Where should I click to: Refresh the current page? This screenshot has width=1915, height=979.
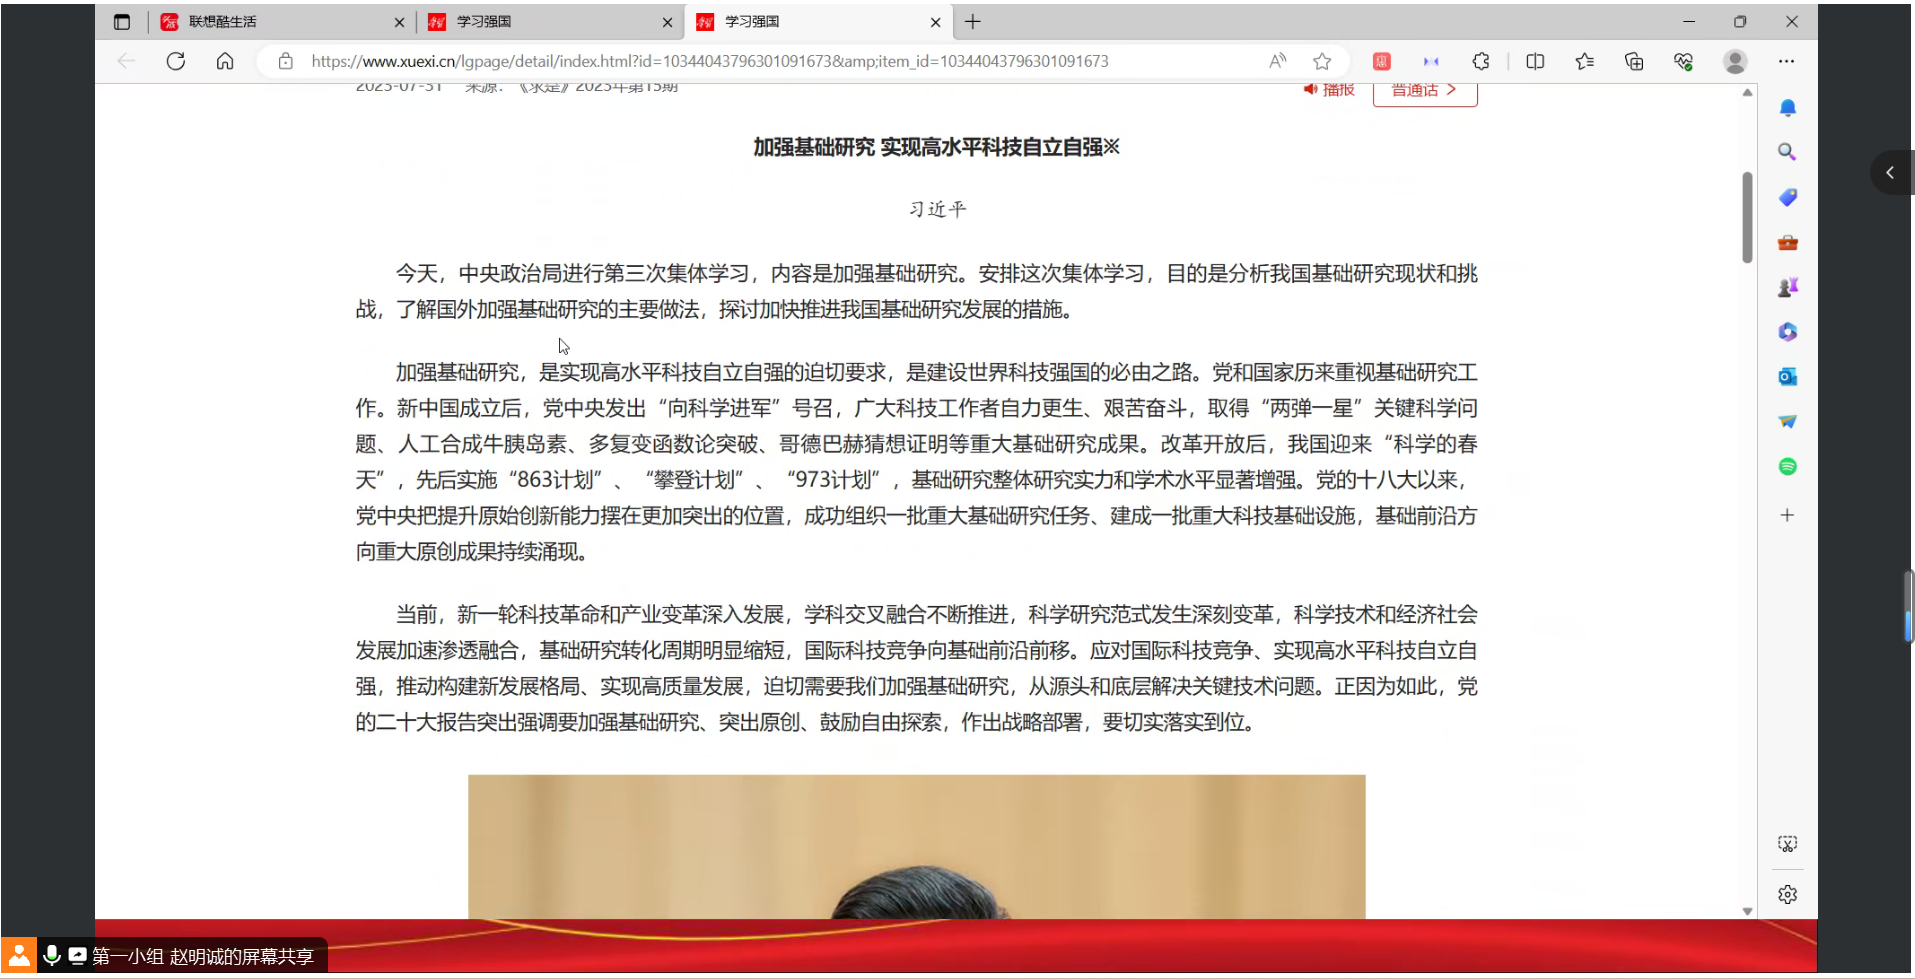coord(176,62)
